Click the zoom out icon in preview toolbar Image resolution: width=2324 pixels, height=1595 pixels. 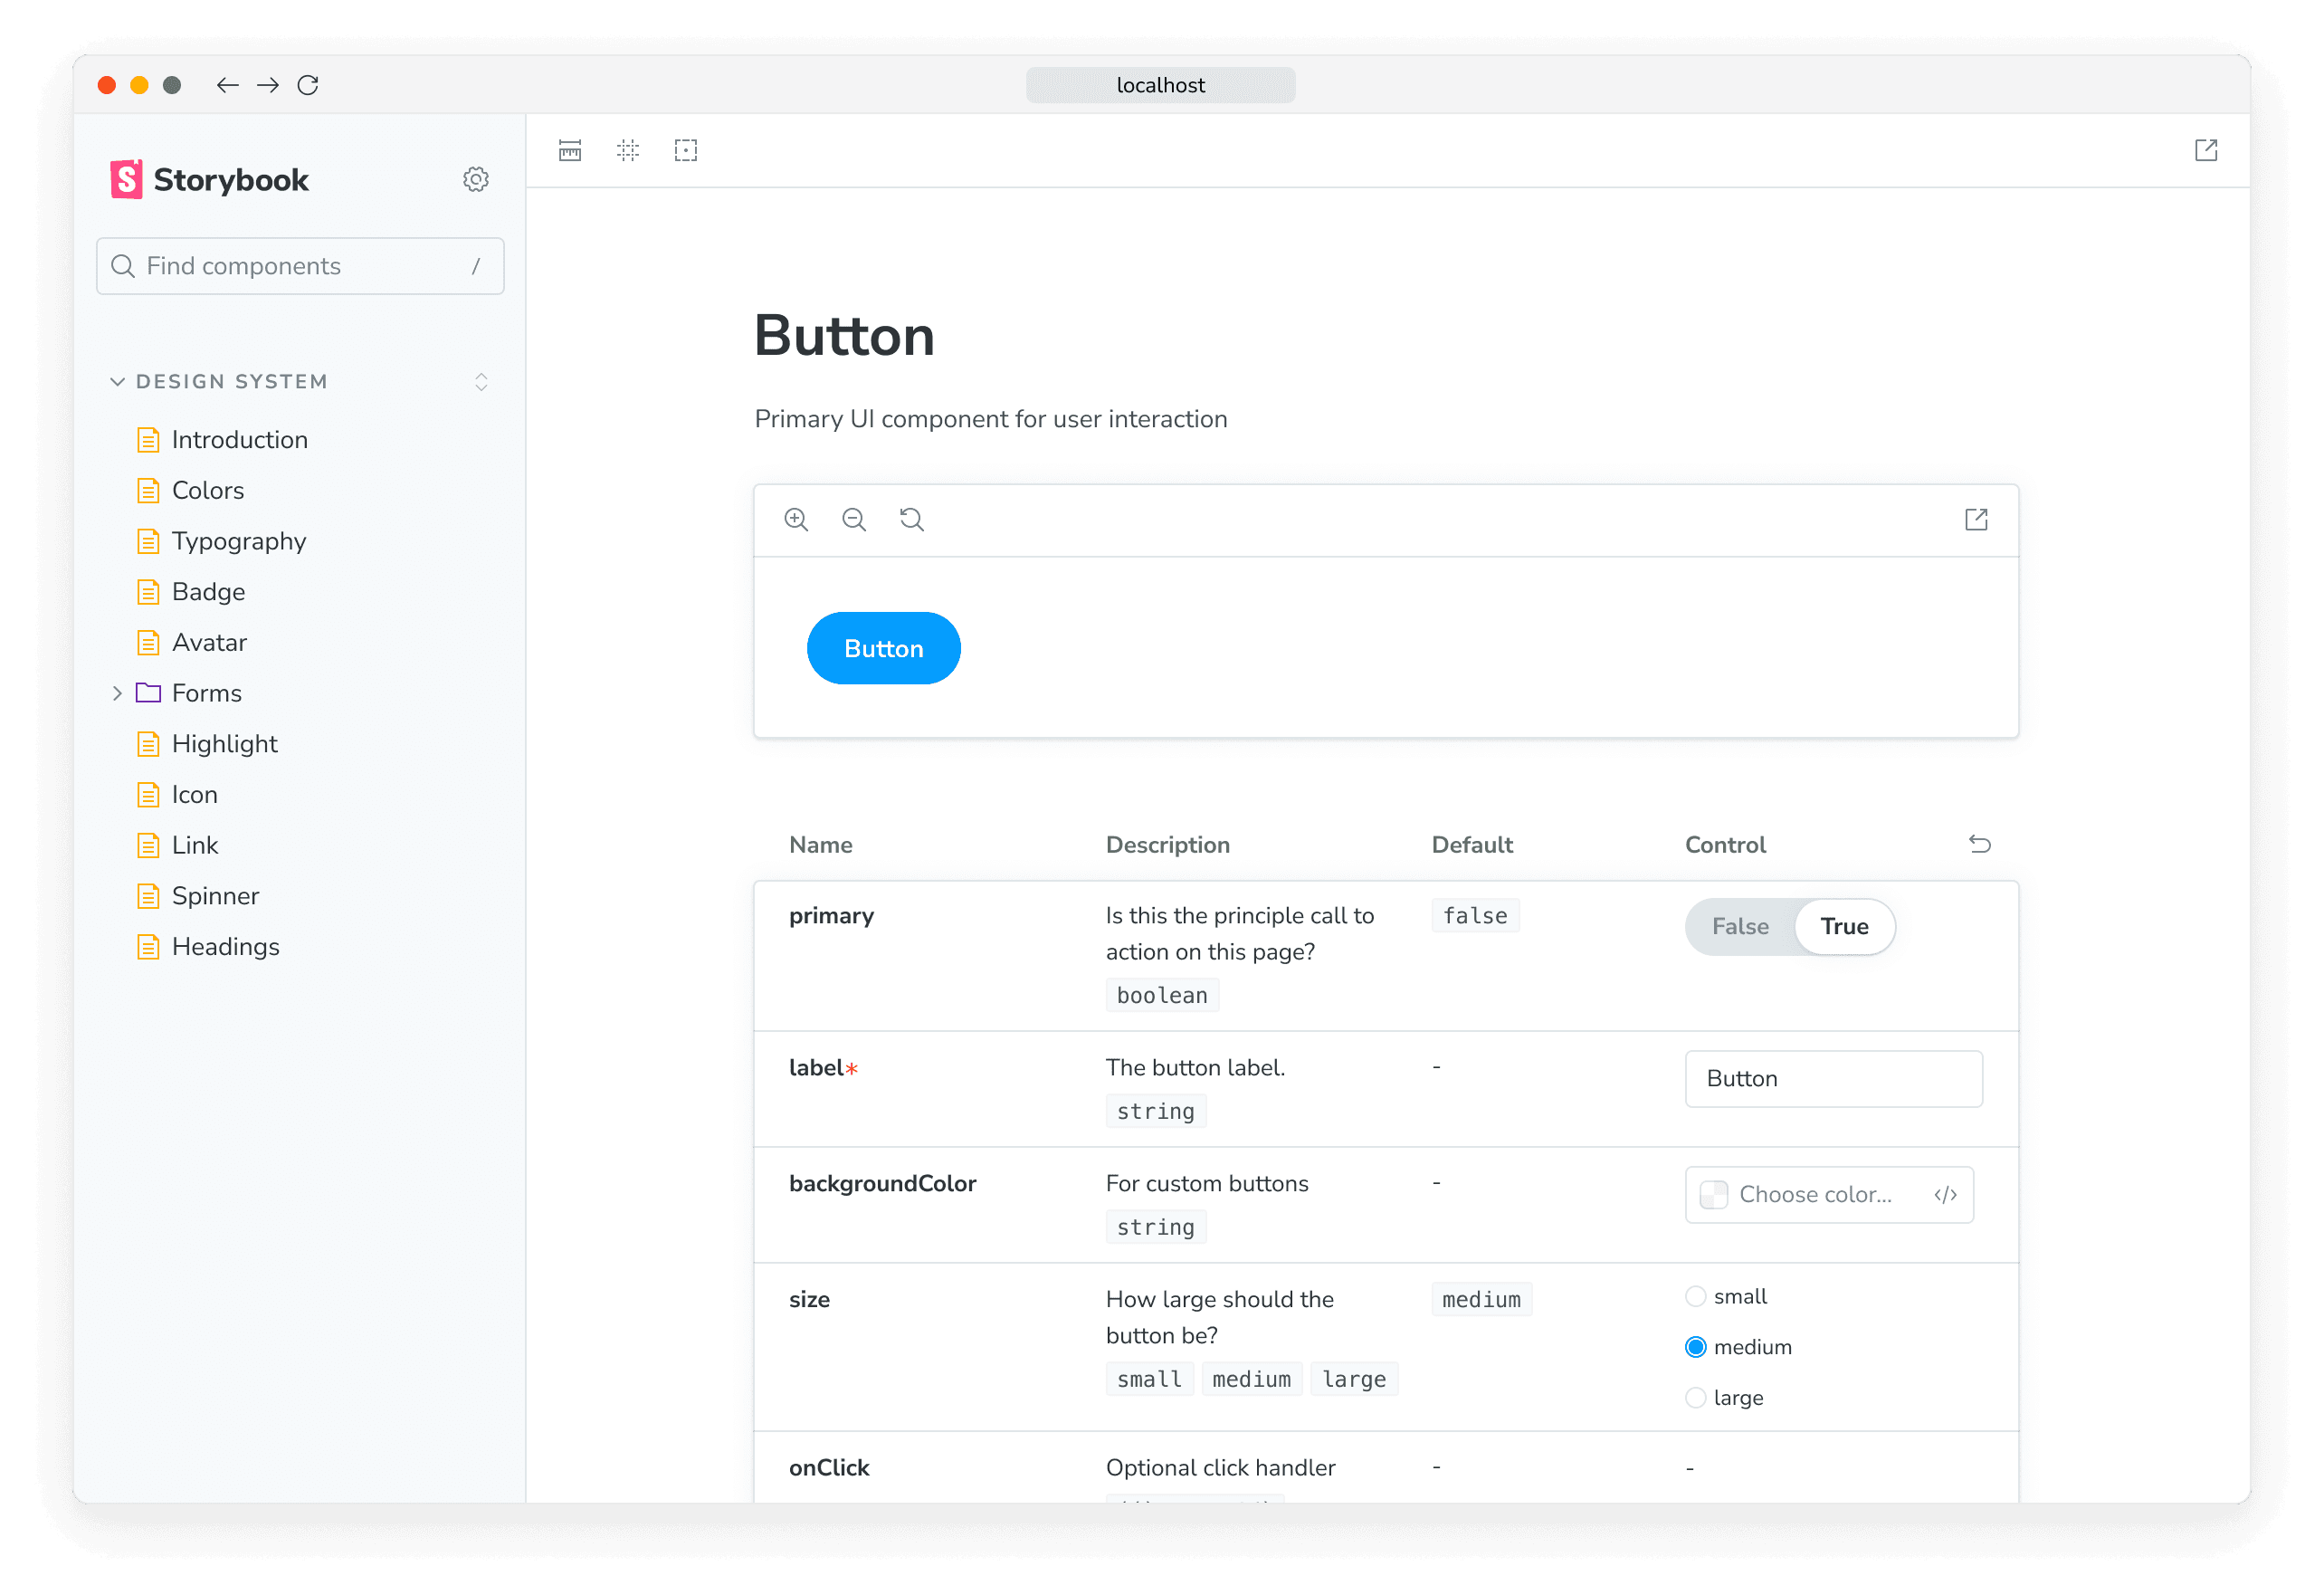coord(854,520)
